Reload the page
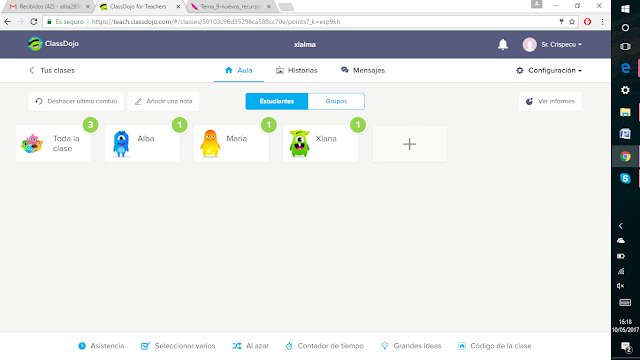Image resolution: width=640 pixels, height=360 pixels. click(x=34, y=22)
